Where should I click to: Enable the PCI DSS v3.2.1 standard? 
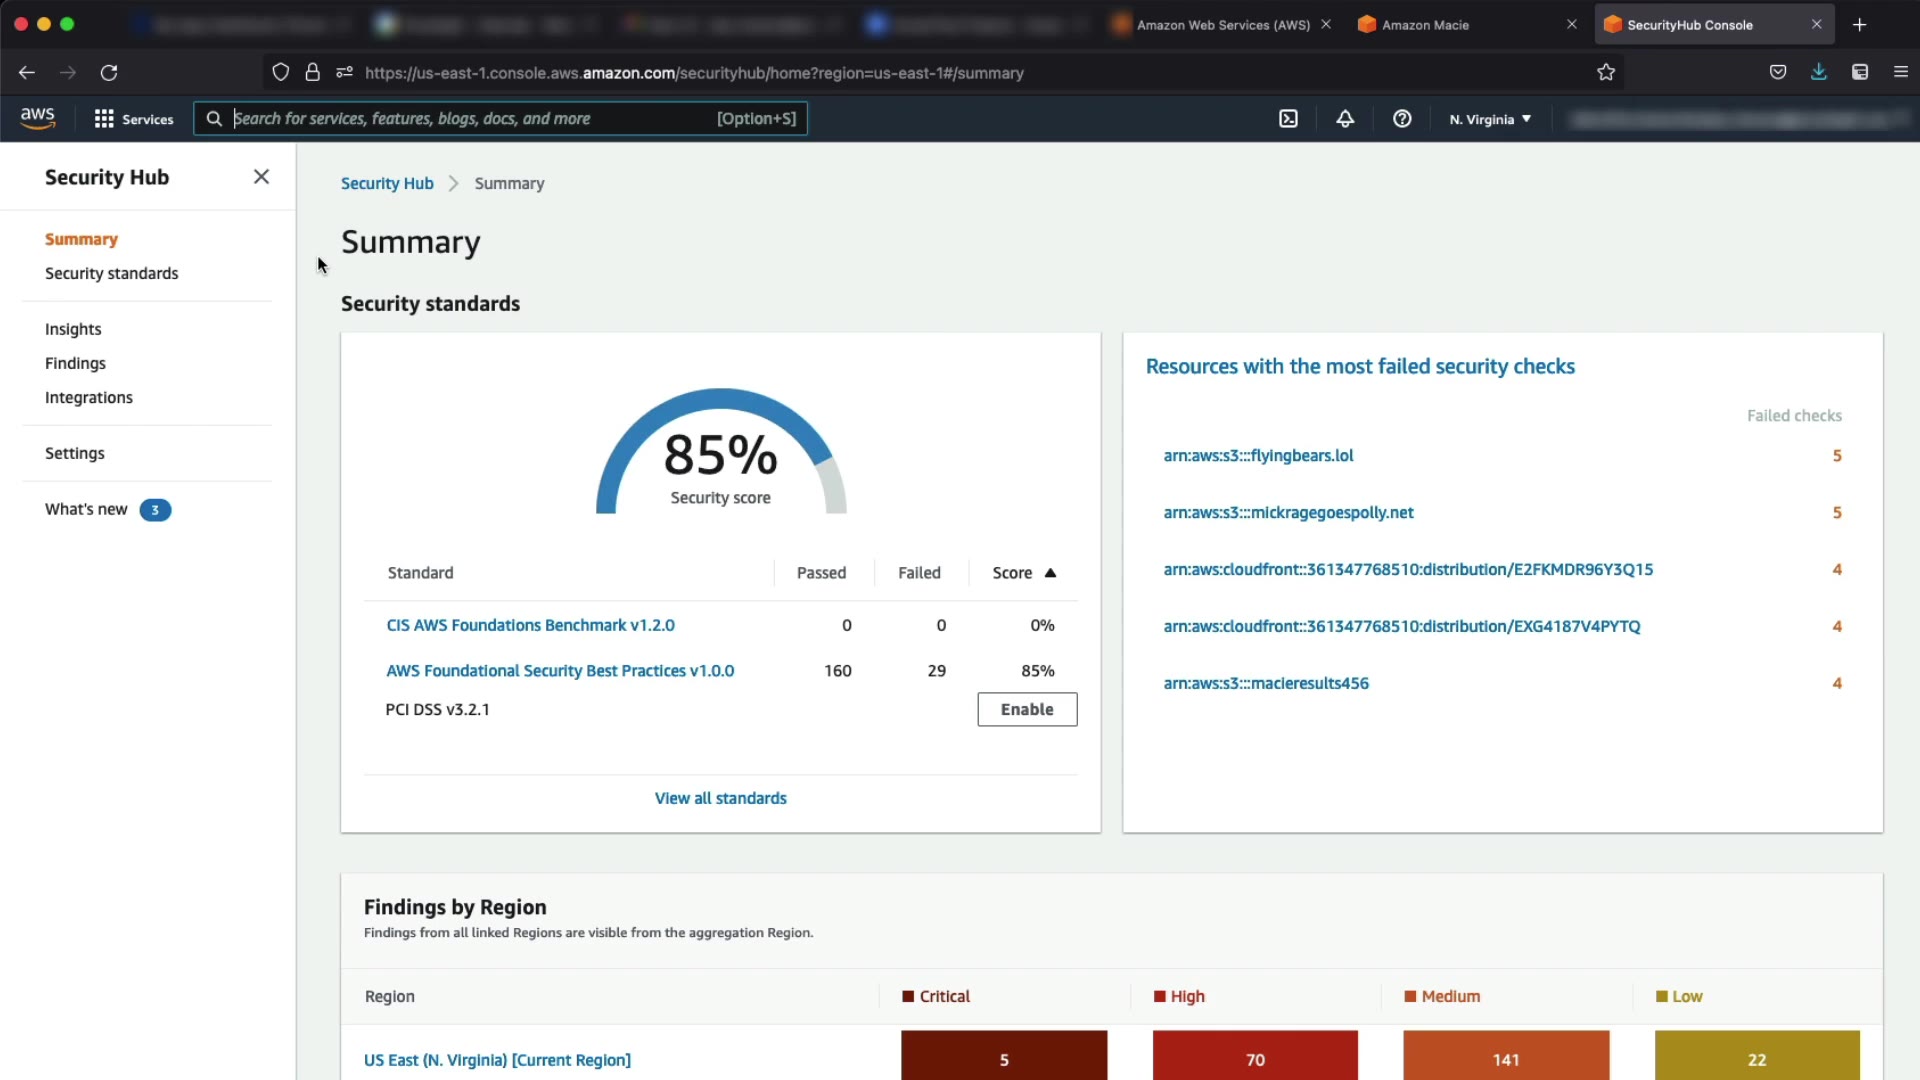(1027, 709)
